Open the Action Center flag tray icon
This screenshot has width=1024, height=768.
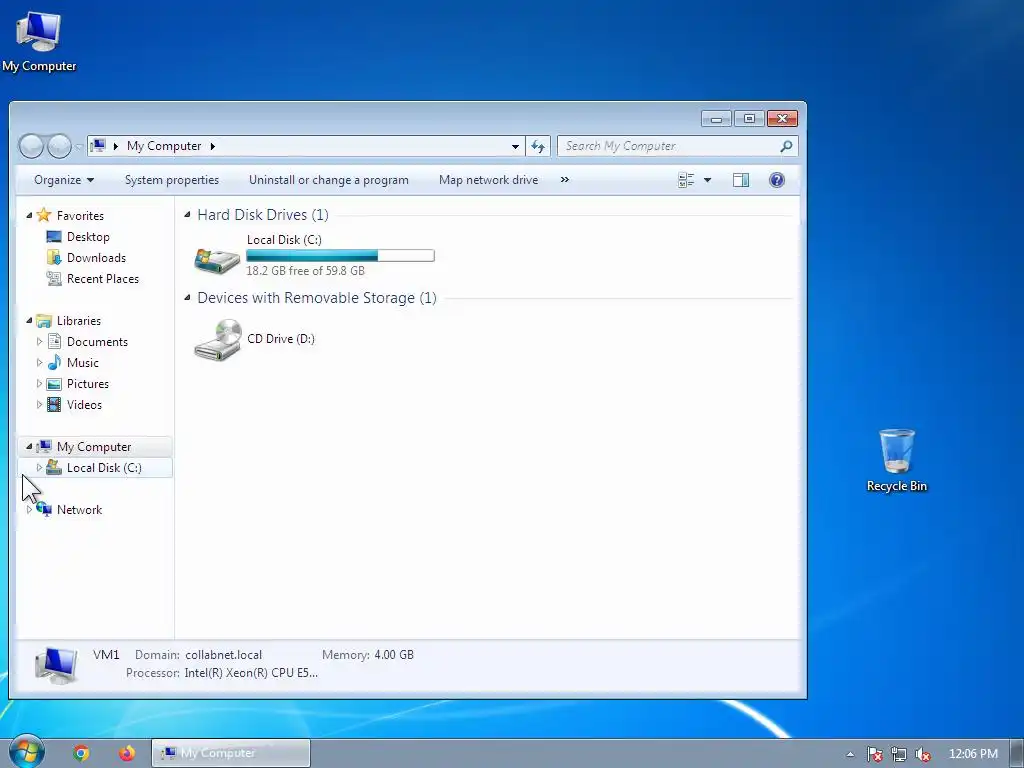[x=874, y=754]
